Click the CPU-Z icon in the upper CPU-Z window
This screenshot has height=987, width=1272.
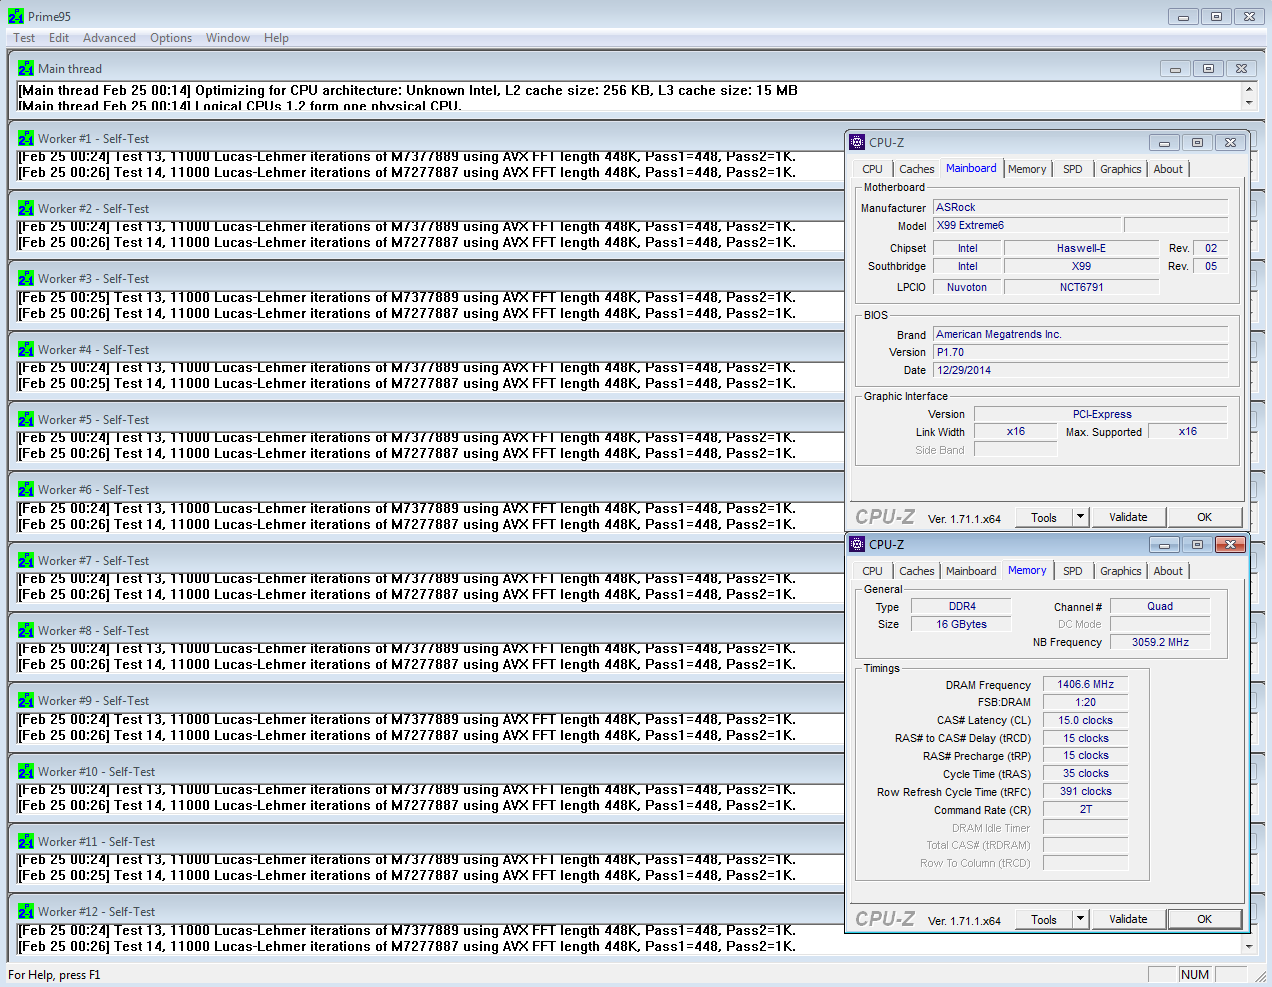[x=857, y=142]
